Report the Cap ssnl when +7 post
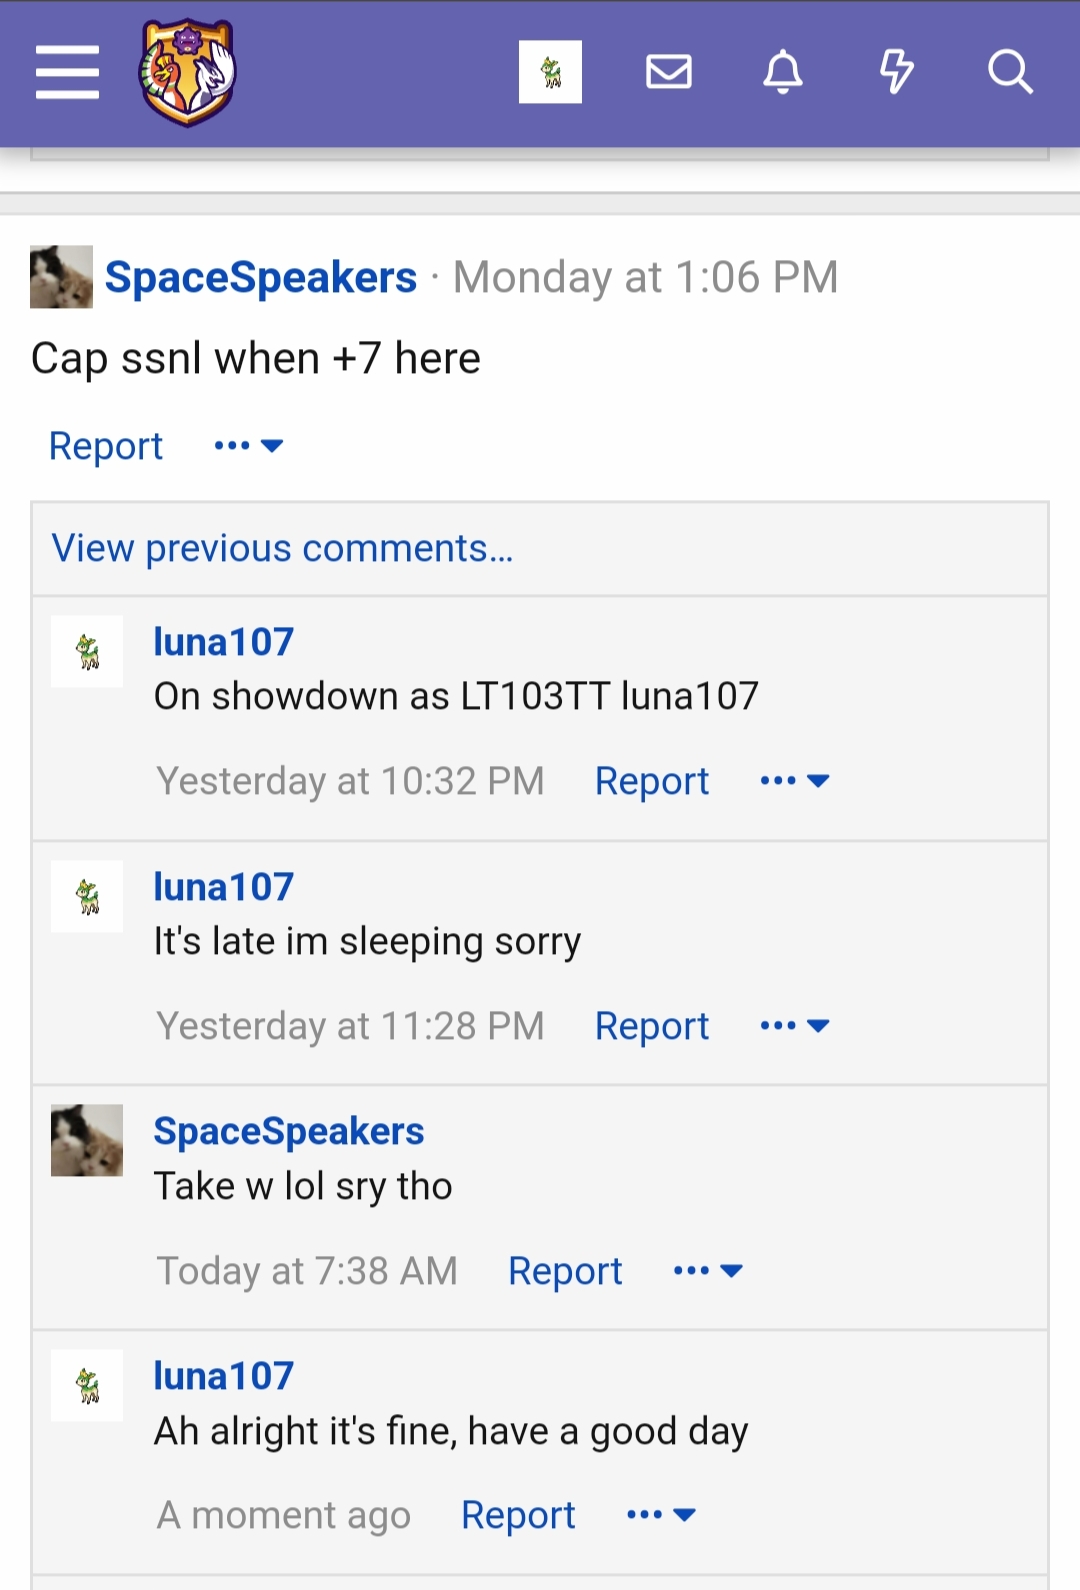Screen dimensions: 1080x1590 click(x=106, y=446)
